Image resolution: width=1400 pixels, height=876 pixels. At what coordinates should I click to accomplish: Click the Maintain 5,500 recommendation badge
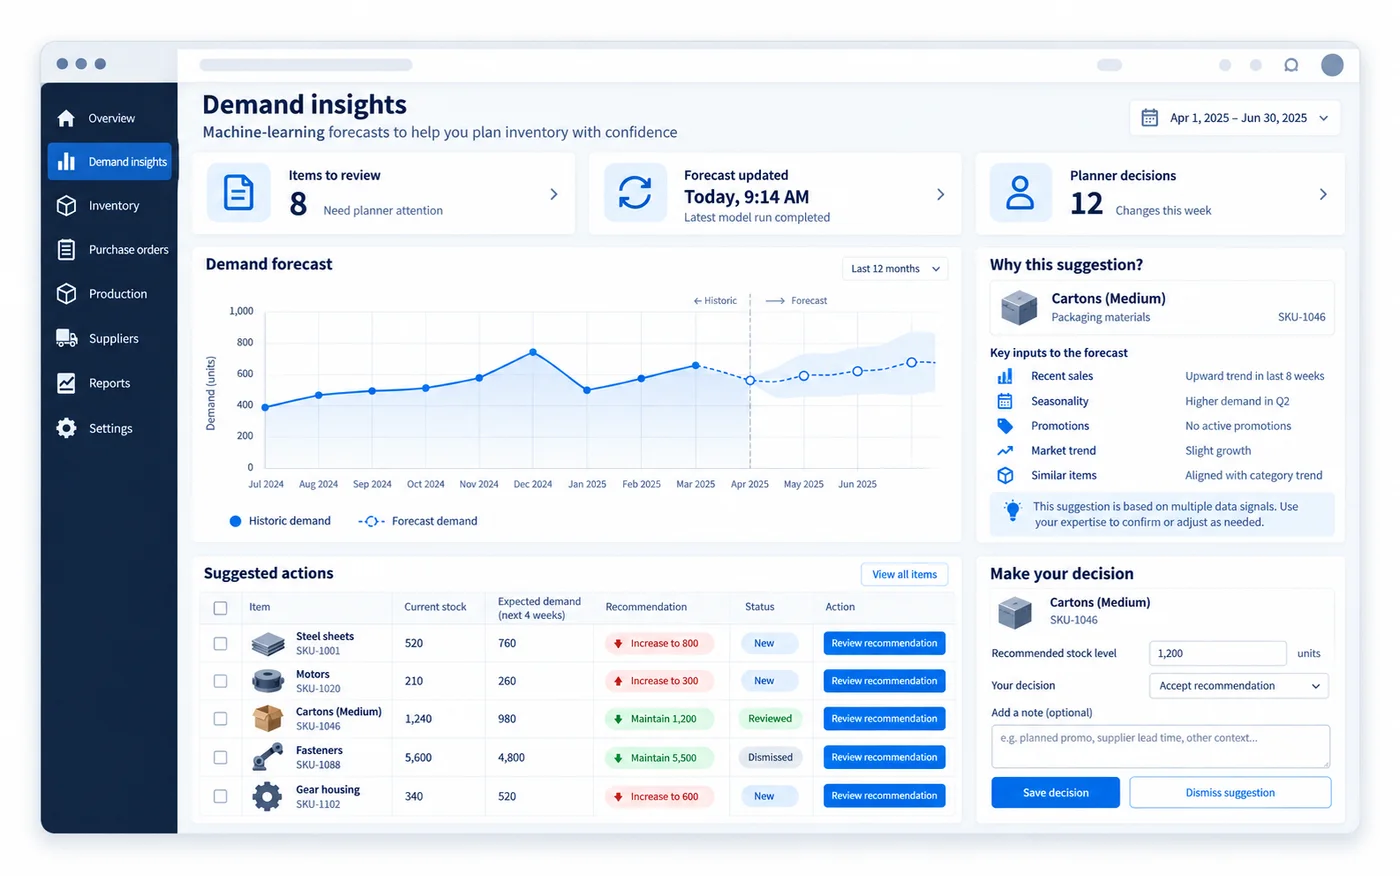[x=659, y=758]
